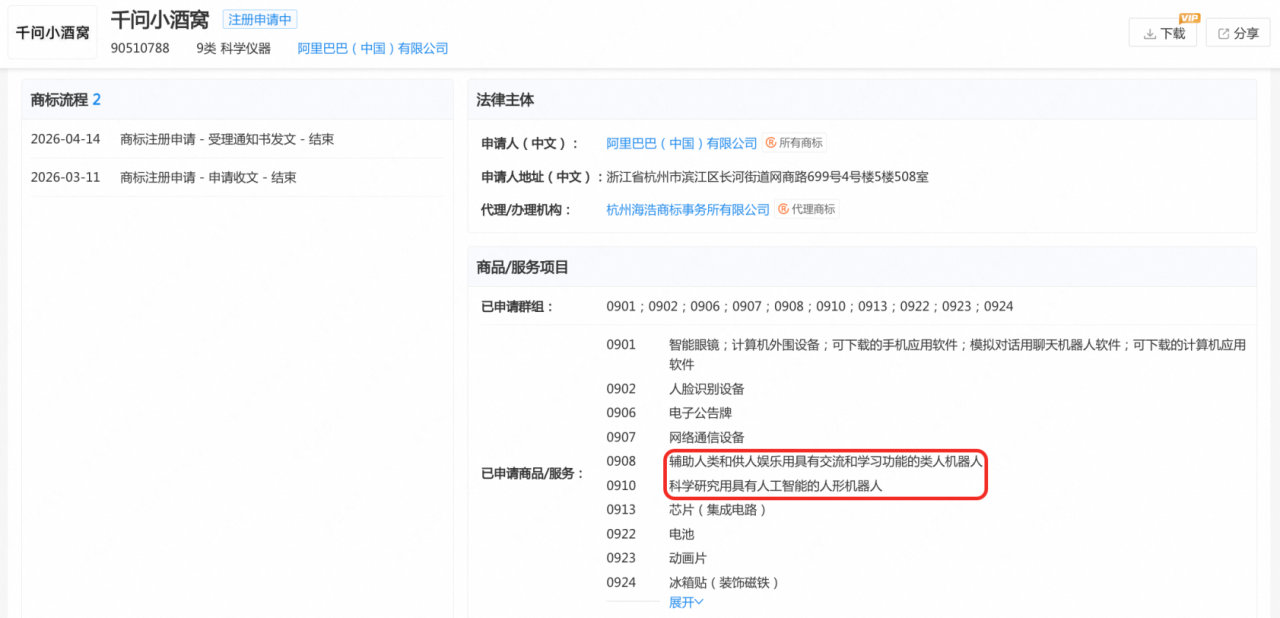Image resolution: width=1280 pixels, height=618 pixels.
Task: Open 阿里巴巴（中国）有限公司 link in header
Action: tap(373, 48)
